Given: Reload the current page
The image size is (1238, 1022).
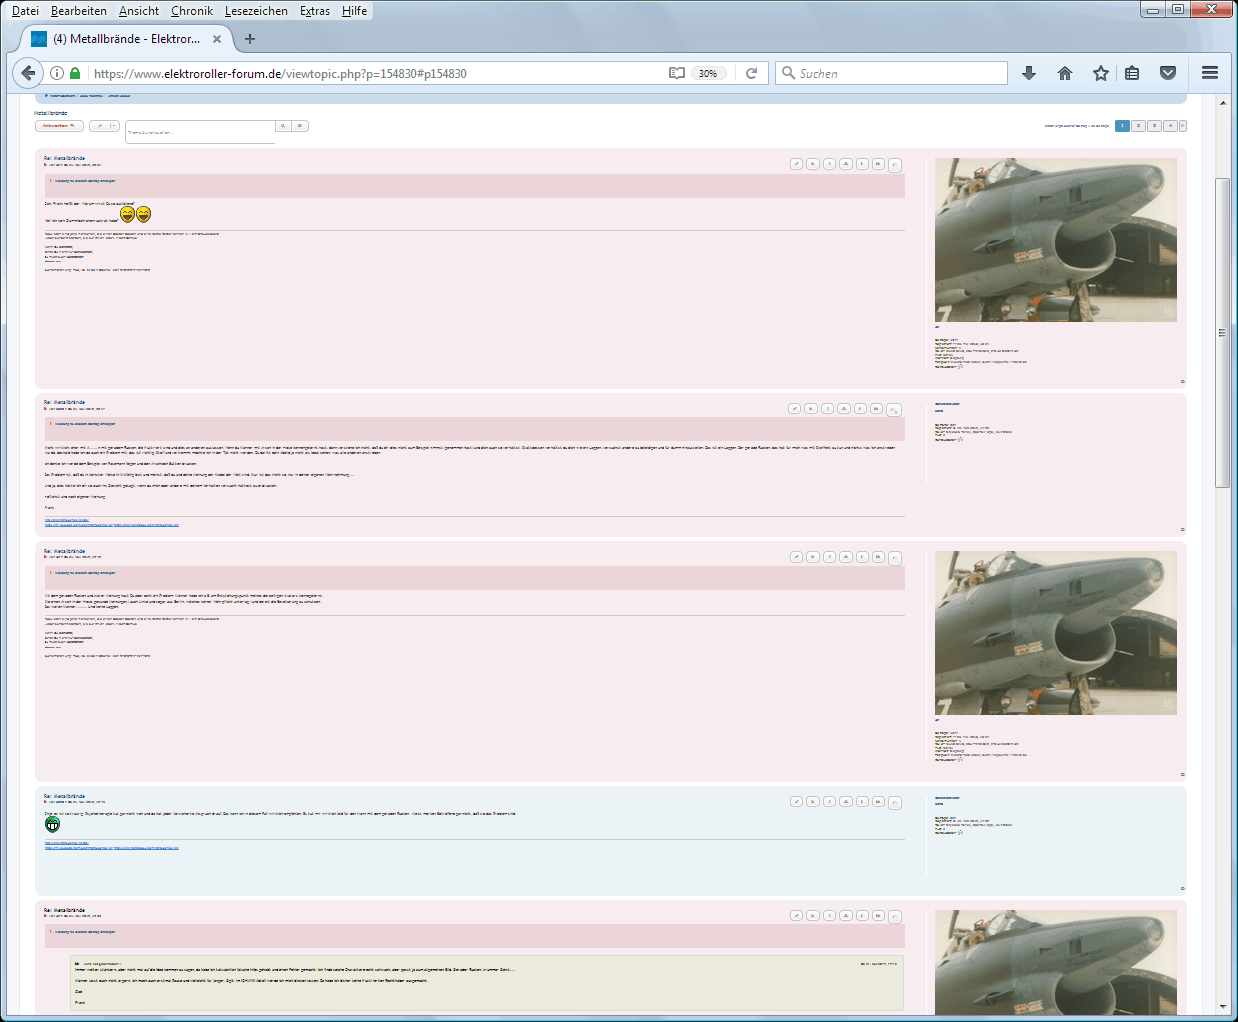Looking at the screenshot, I should tap(751, 73).
